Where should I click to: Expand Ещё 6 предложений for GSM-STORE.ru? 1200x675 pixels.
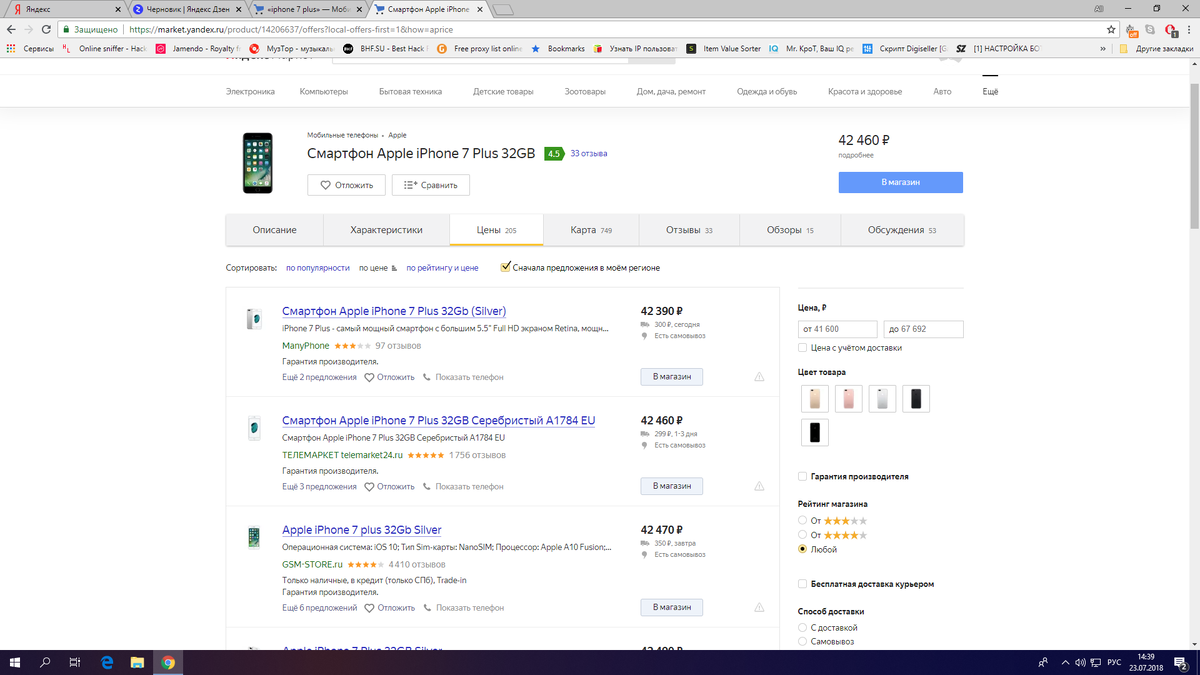tap(319, 607)
